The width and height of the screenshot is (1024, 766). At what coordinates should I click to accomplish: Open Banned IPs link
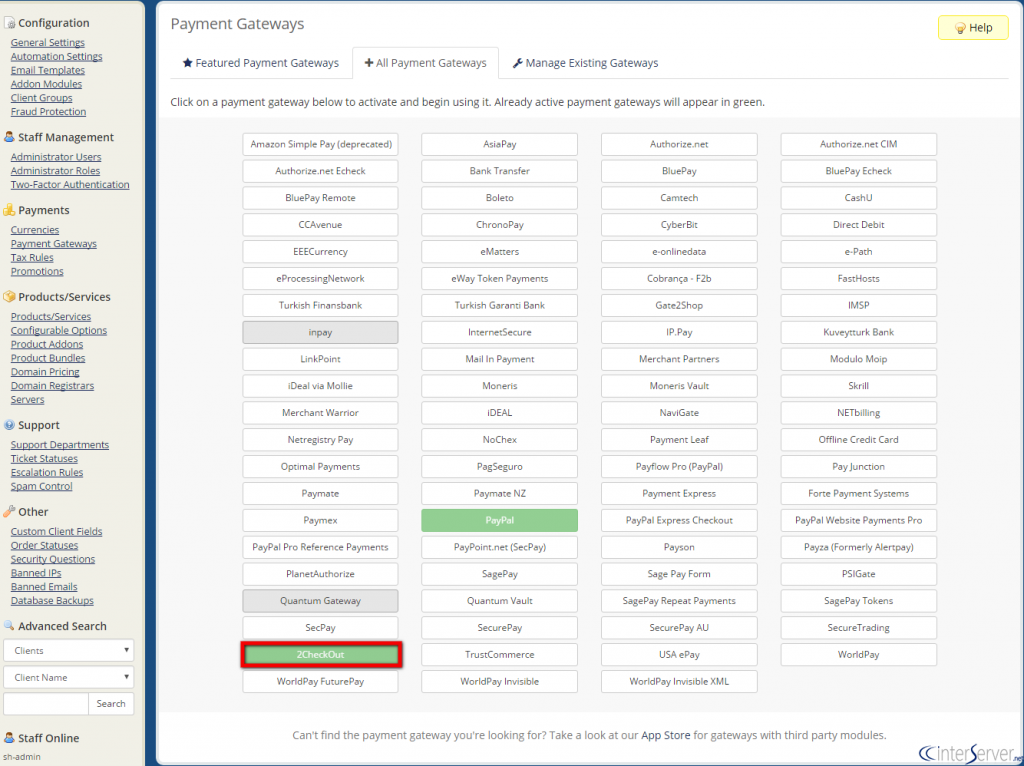36,573
